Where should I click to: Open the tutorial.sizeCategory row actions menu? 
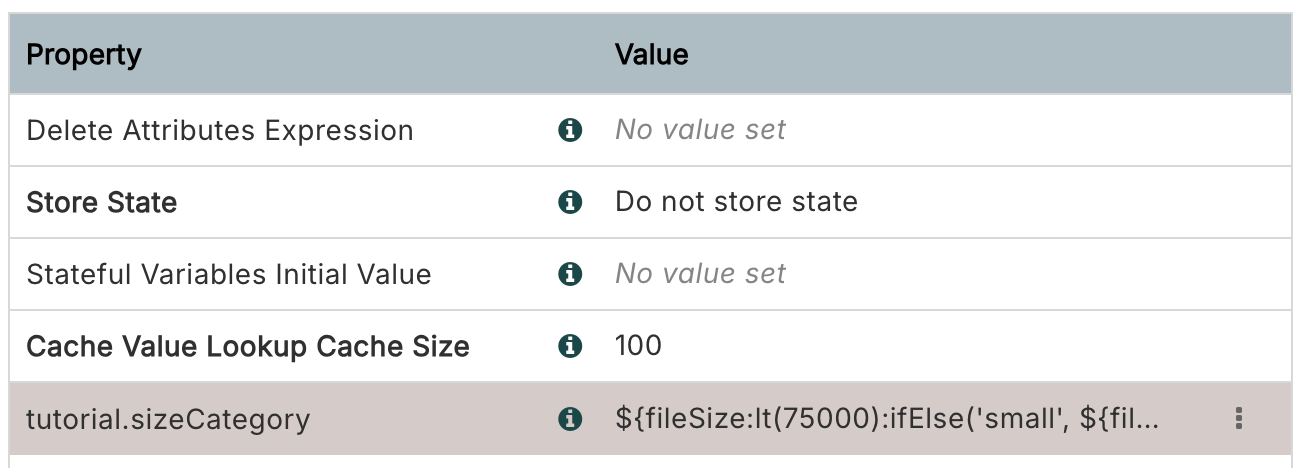click(x=1239, y=418)
